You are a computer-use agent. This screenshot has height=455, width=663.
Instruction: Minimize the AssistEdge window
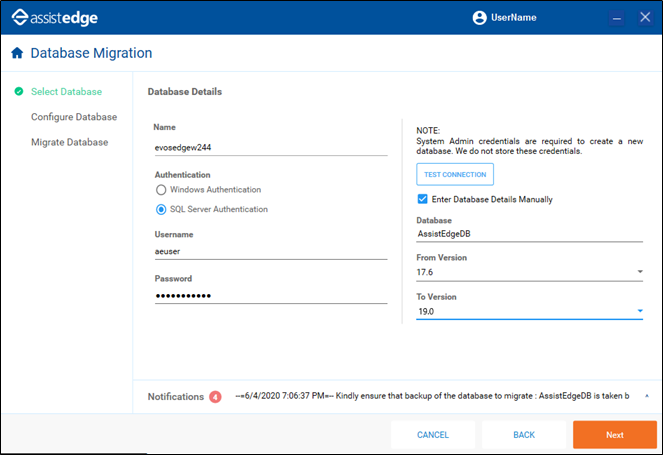(617, 18)
